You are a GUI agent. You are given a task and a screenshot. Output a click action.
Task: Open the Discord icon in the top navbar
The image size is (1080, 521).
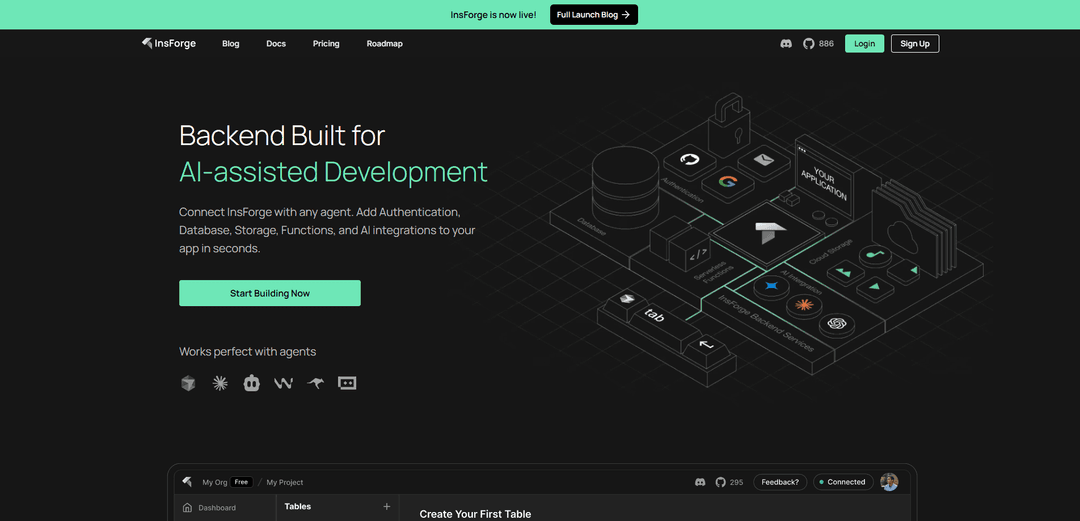[x=786, y=44]
